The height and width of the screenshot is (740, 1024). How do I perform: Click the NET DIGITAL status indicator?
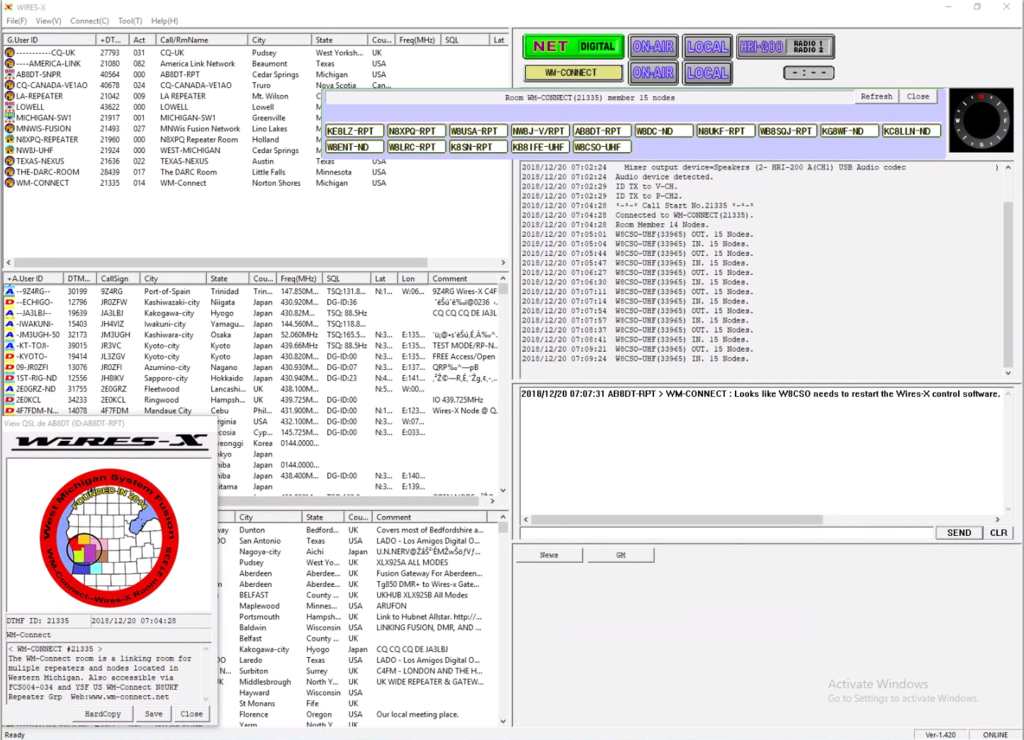click(573, 46)
